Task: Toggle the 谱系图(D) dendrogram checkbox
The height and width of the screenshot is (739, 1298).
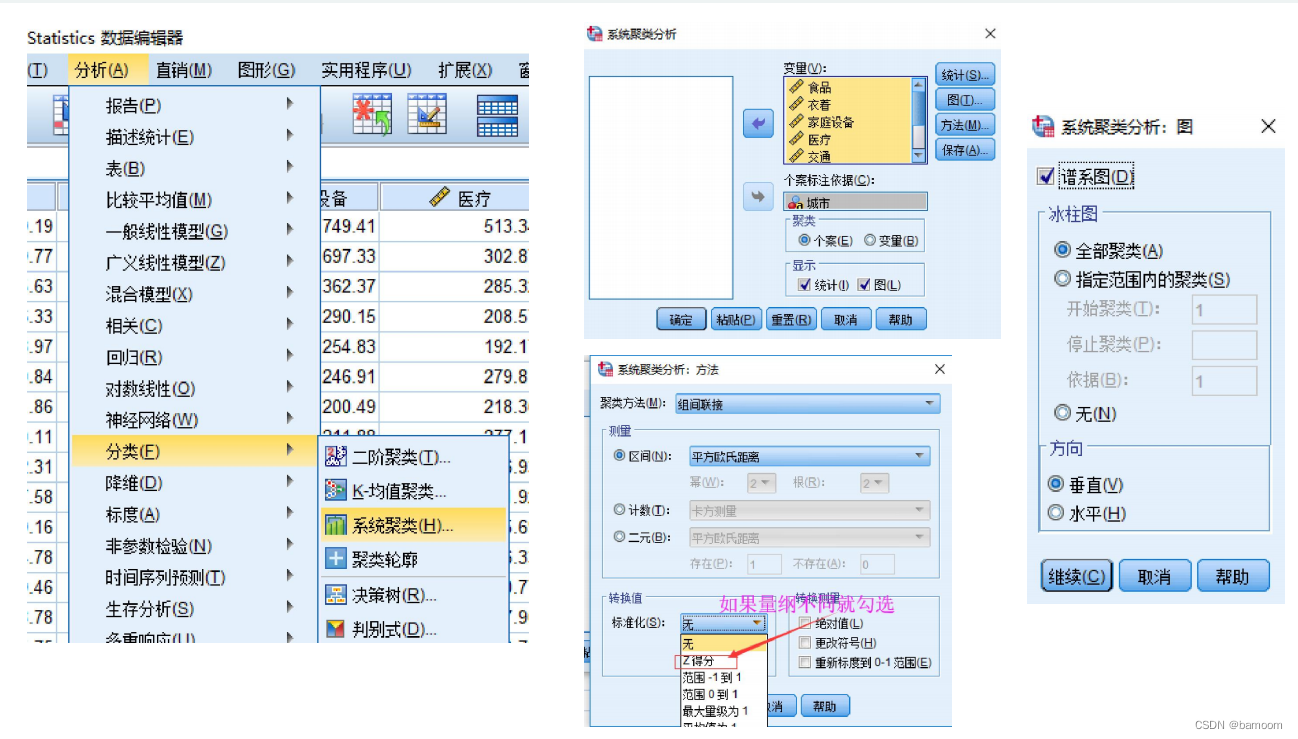Action: point(1046,177)
